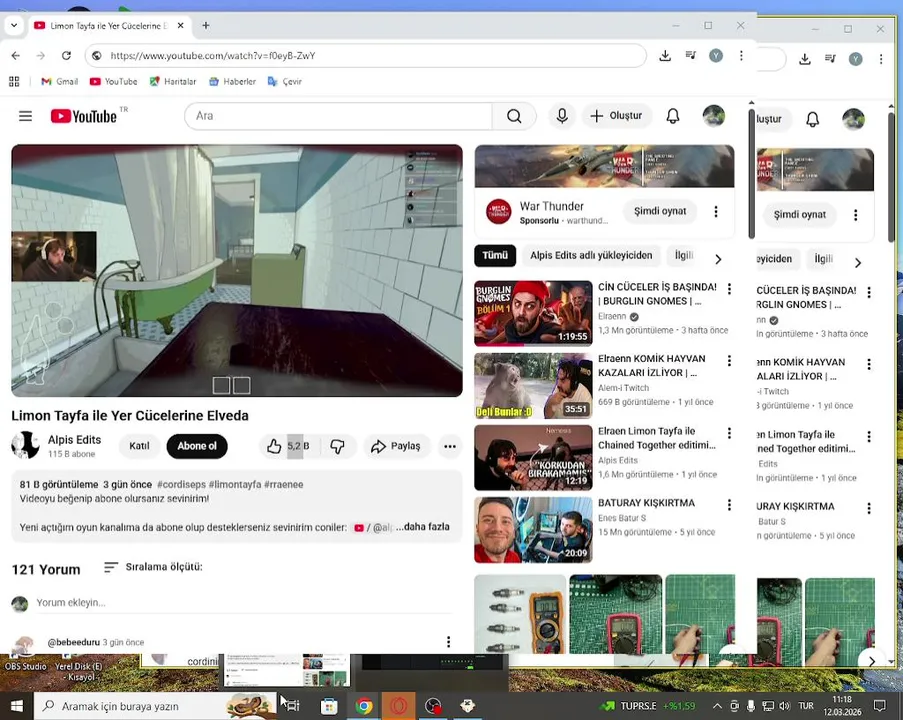Select Alpis Edits adlı yükleyiciden chip
903x720 pixels.
click(x=591, y=255)
